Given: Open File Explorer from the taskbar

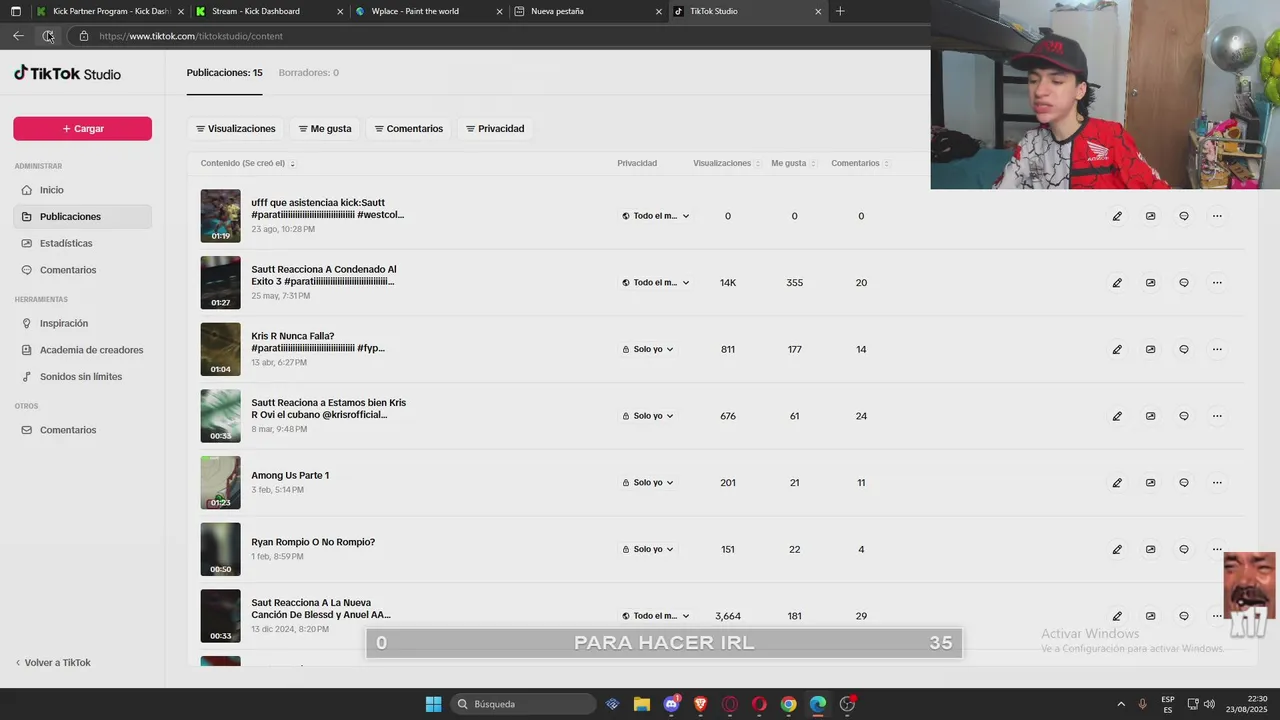Looking at the screenshot, I should [x=642, y=704].
